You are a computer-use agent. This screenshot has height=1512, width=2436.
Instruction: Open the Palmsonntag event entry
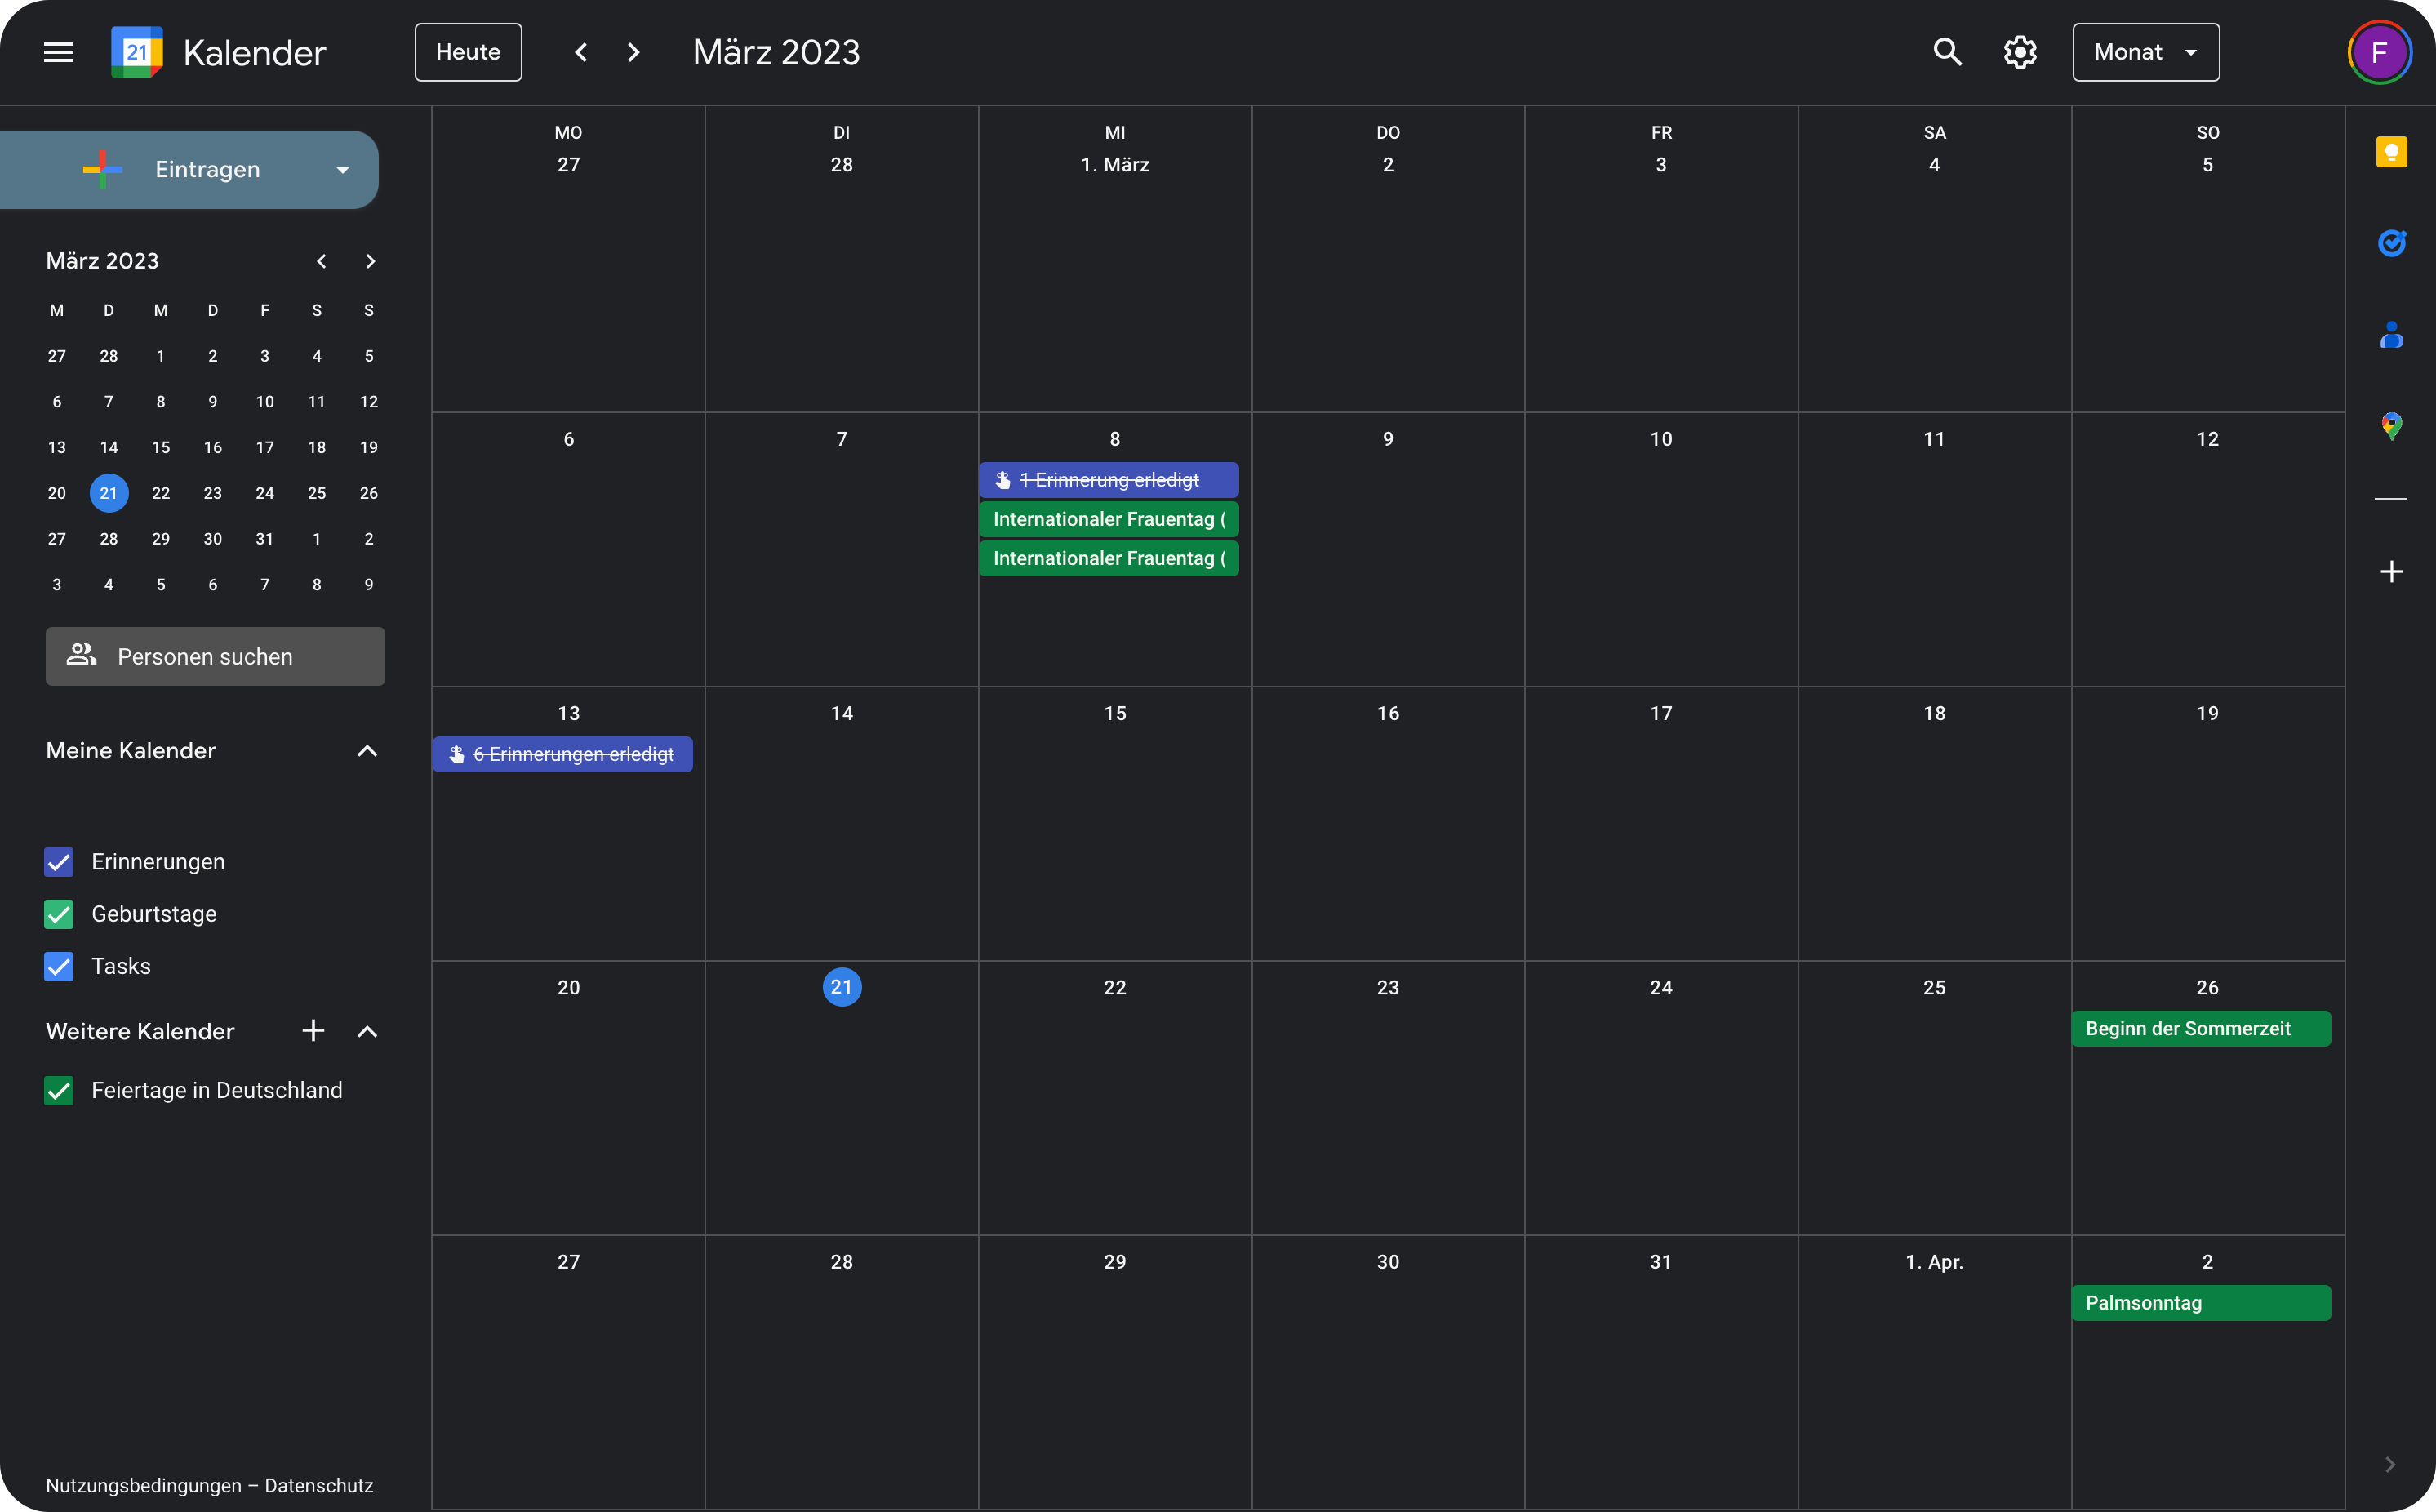2200,1303
